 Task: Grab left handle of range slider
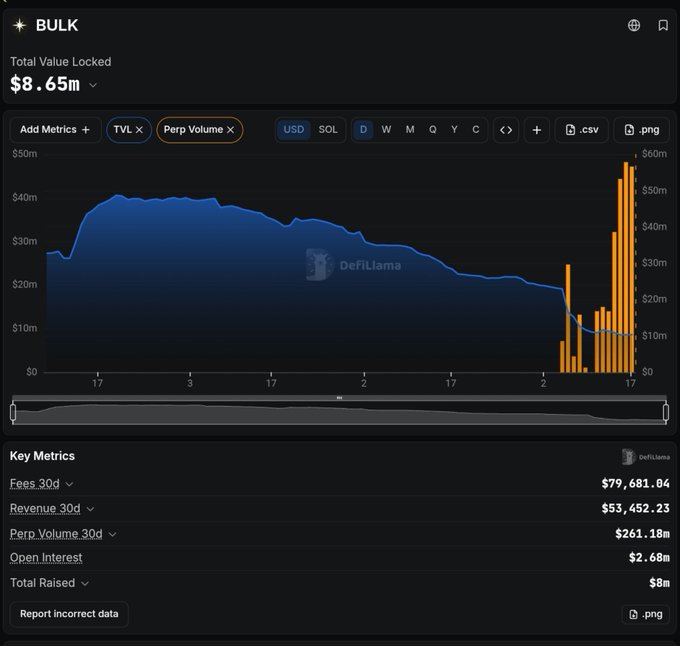point(13,412)
